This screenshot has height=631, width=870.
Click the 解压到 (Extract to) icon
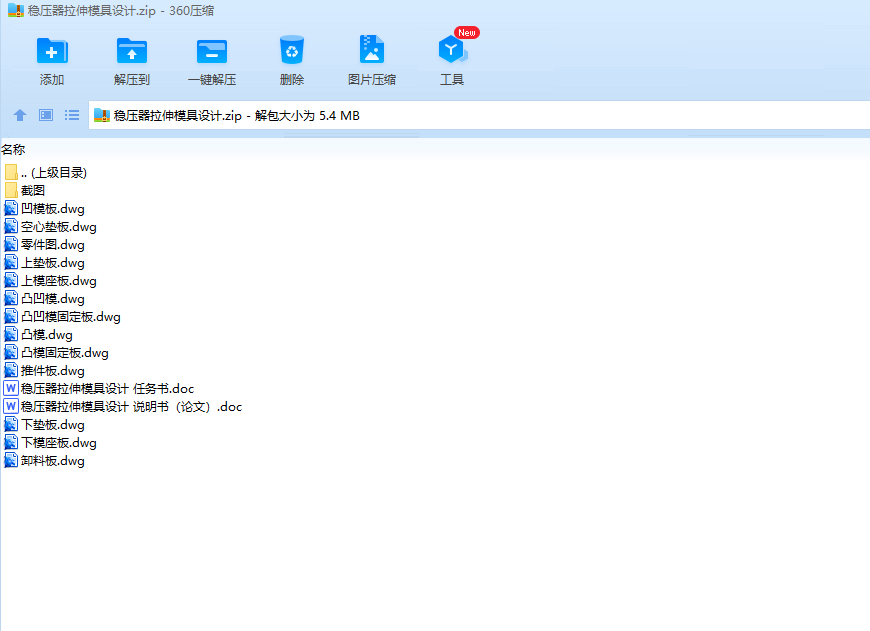click(132, 51)
